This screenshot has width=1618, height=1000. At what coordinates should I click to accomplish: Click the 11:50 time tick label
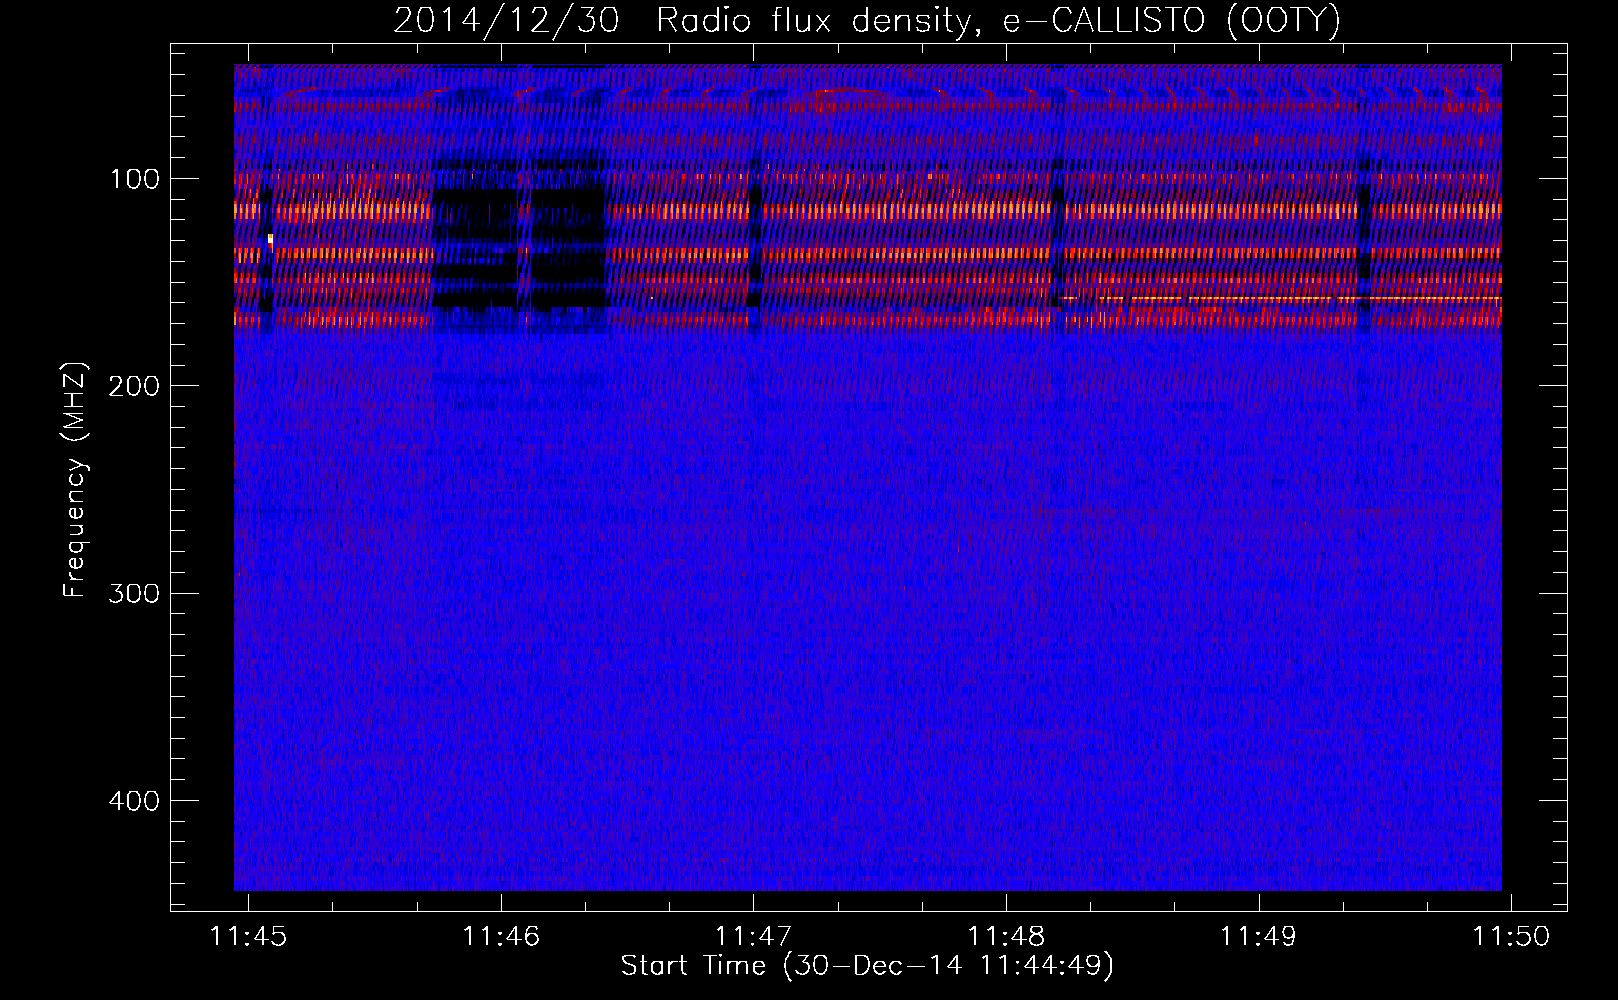1512,936
